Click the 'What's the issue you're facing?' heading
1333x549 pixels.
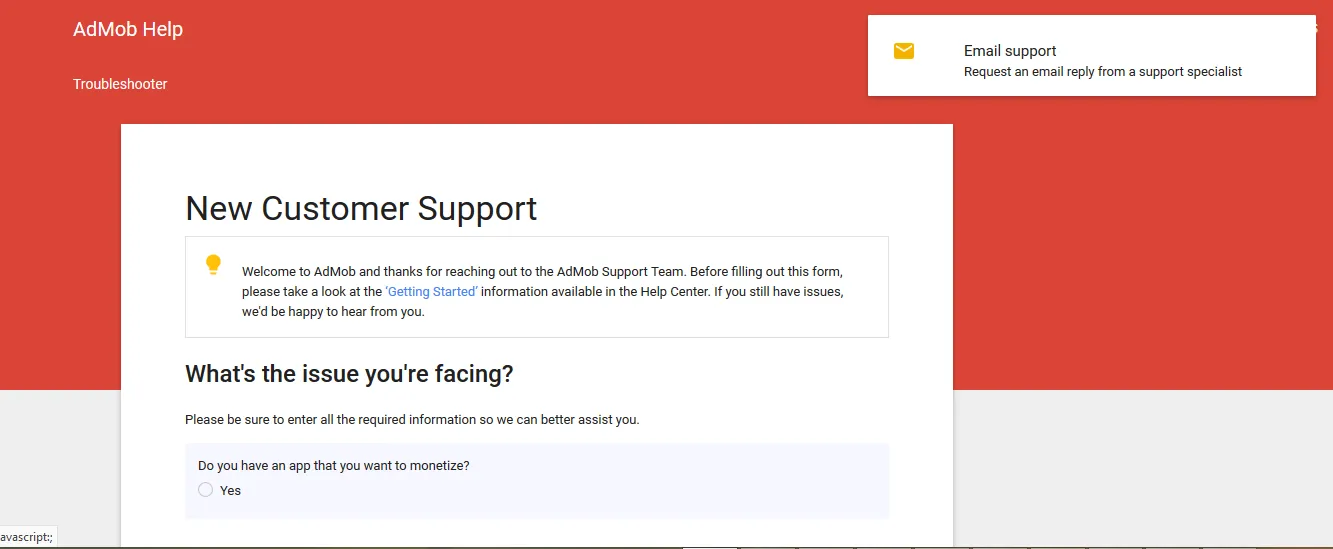tap(349, 374)
